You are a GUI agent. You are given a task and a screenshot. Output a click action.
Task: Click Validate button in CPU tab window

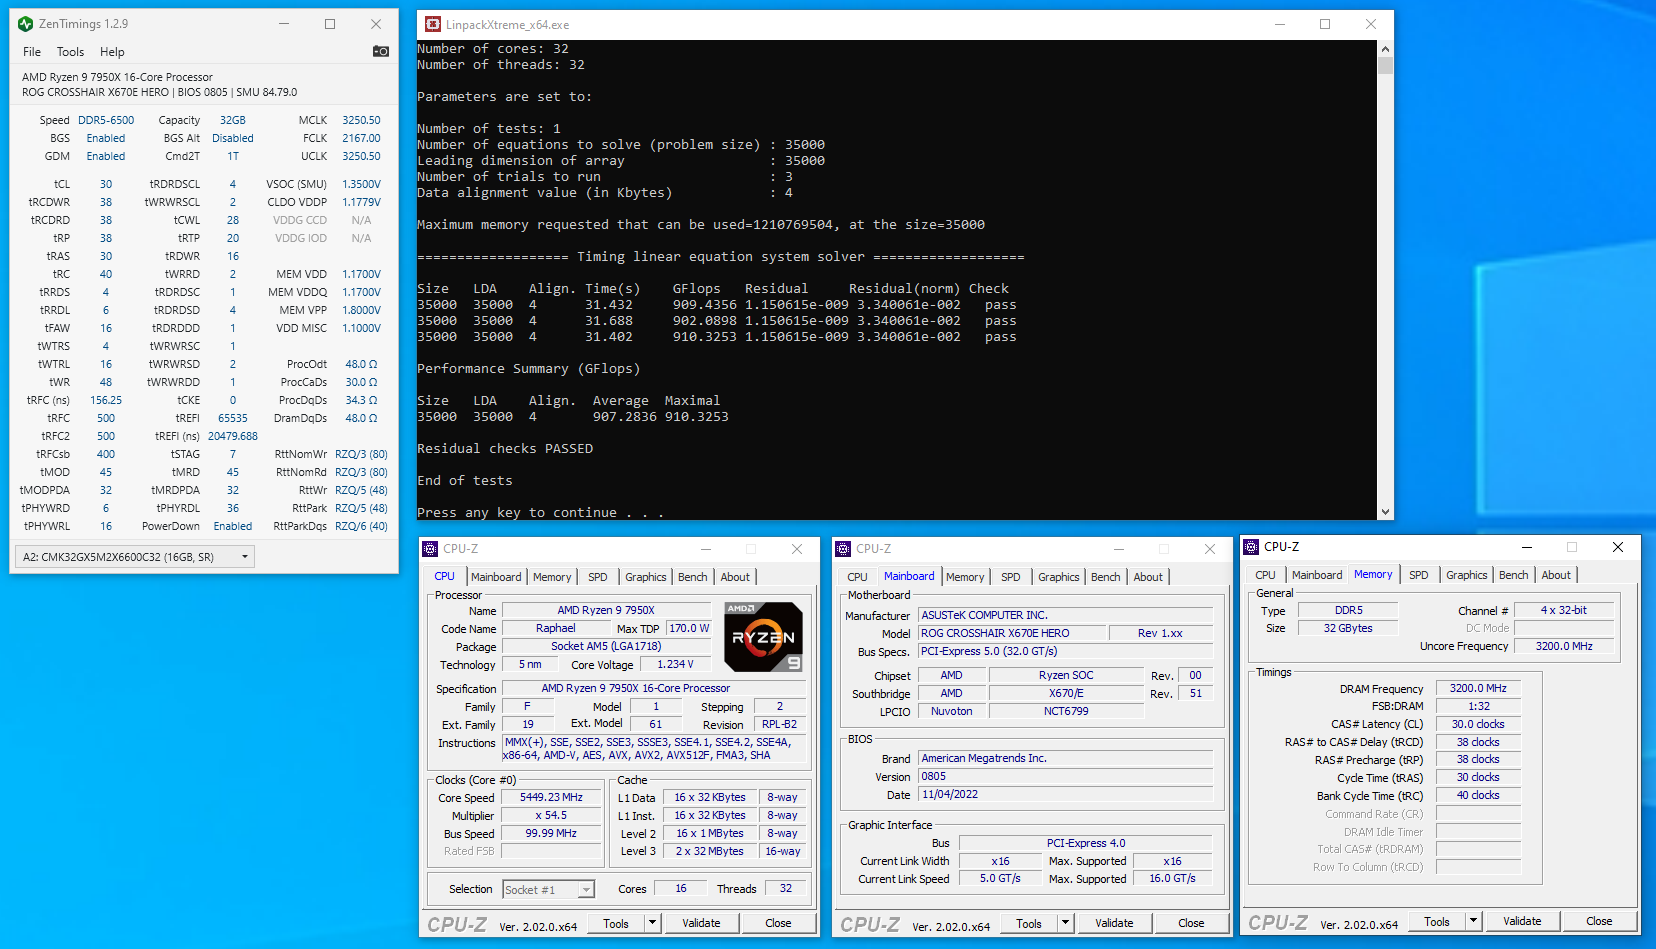tap(701, 923)
